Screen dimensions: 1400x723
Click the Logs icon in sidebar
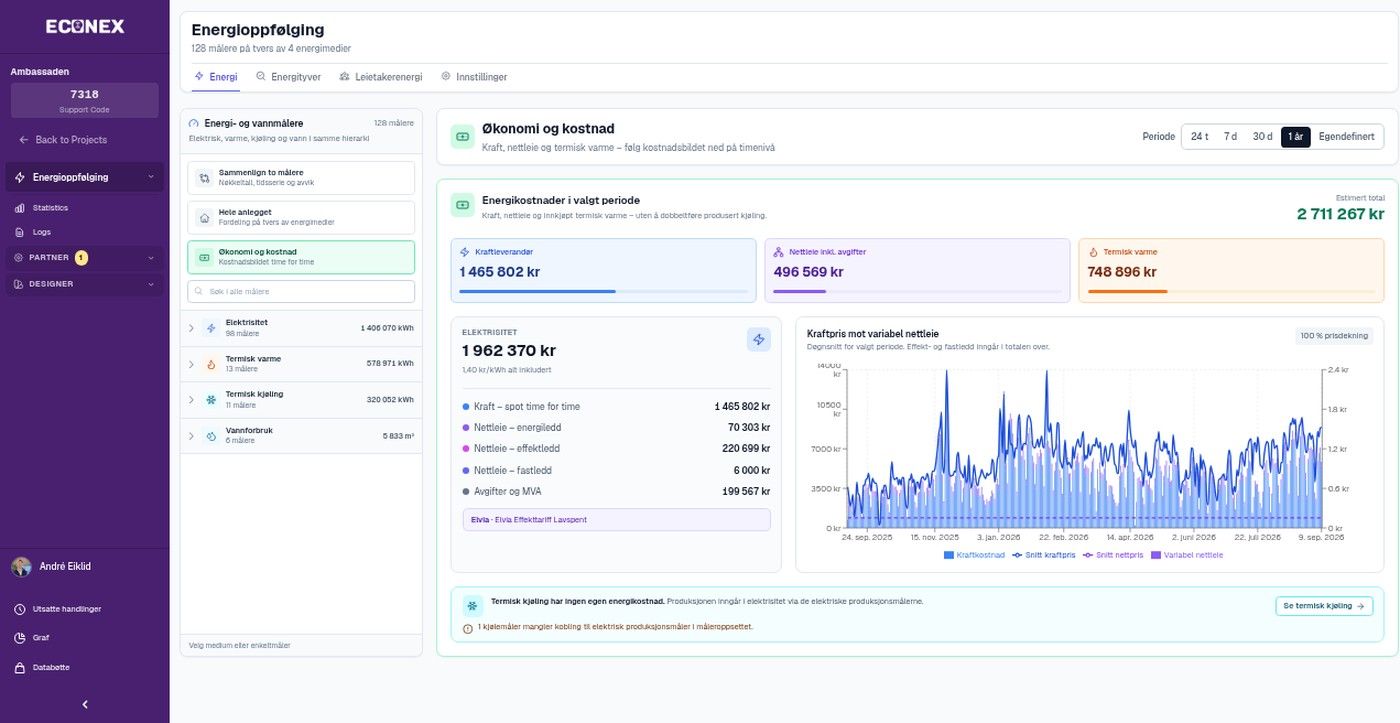[x=20, y=232]
